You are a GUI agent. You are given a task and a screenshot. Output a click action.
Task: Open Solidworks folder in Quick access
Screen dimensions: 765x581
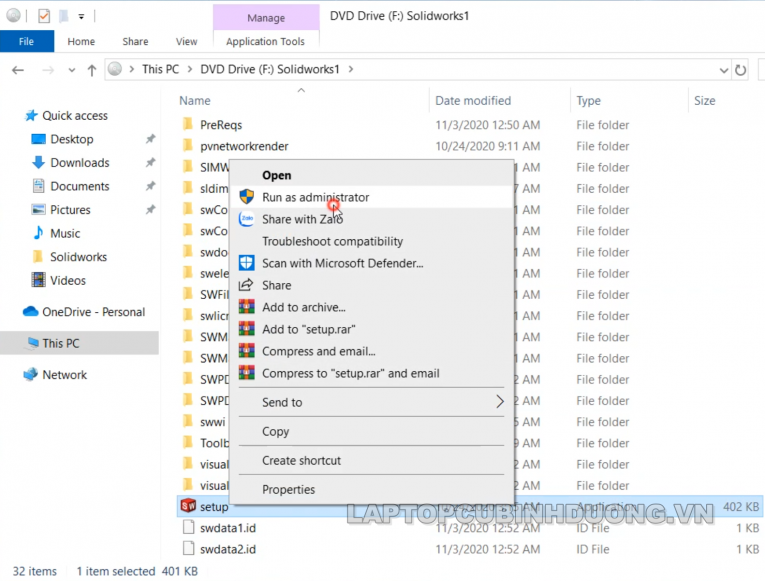point(78,257)
